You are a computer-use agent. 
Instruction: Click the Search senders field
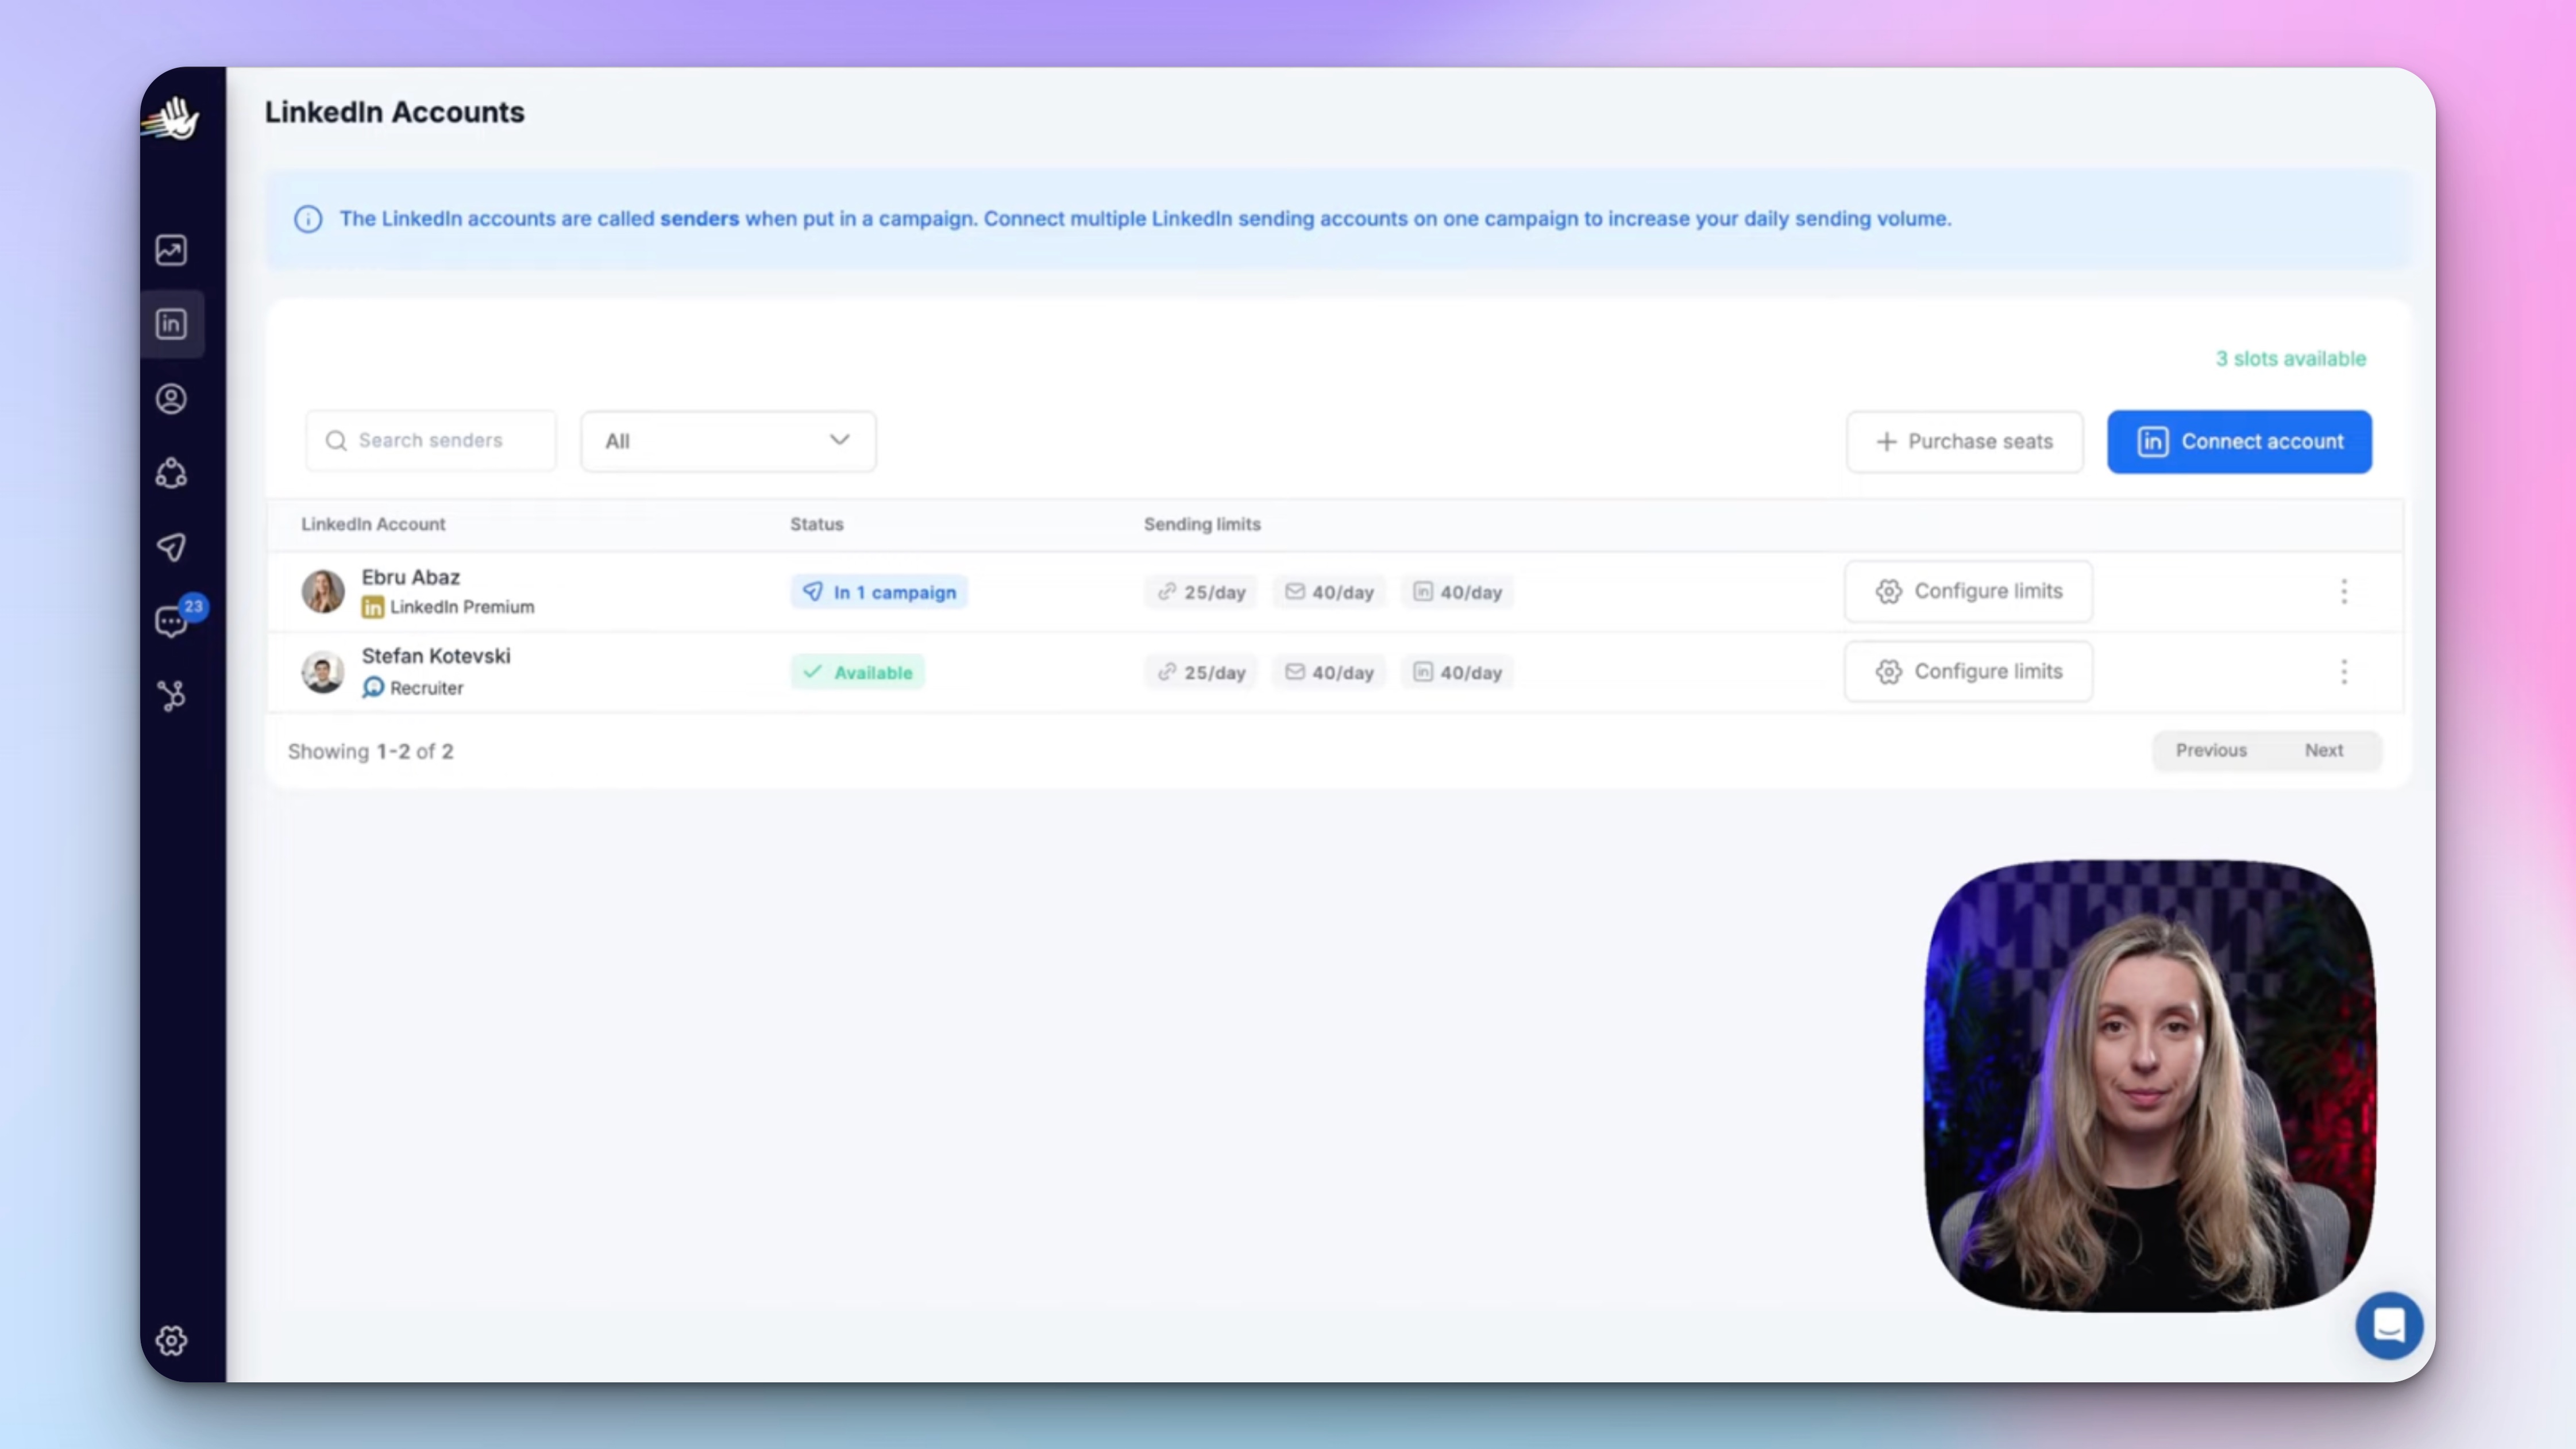pos(431,441)
